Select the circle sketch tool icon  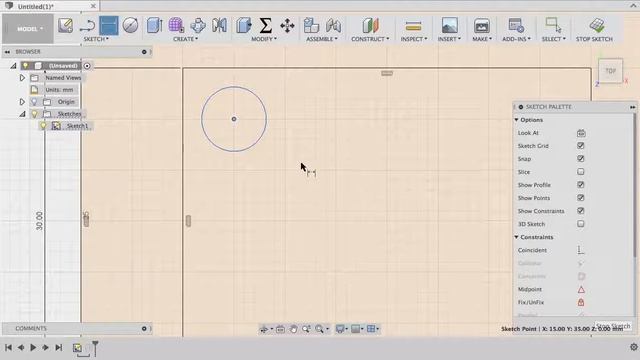coord(130,25)
